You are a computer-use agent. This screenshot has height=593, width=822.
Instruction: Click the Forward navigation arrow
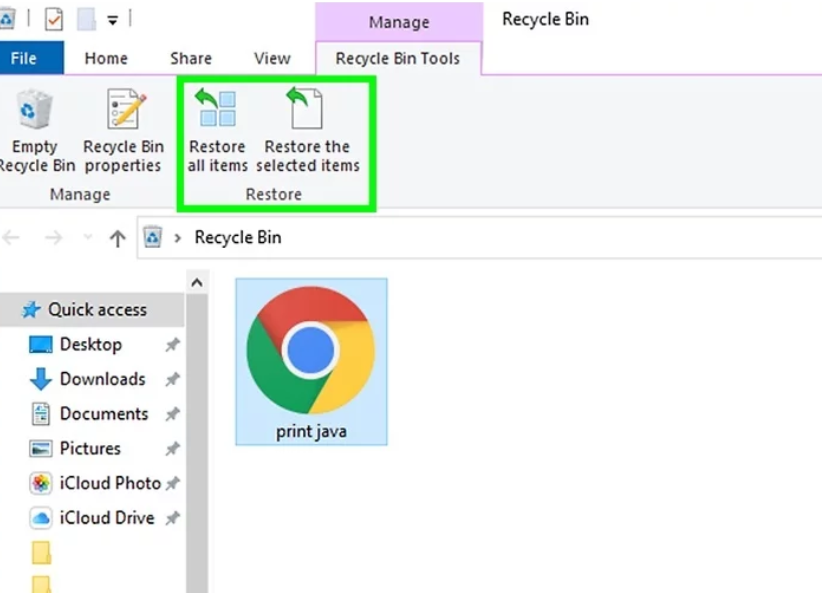[x=54, y=238]
